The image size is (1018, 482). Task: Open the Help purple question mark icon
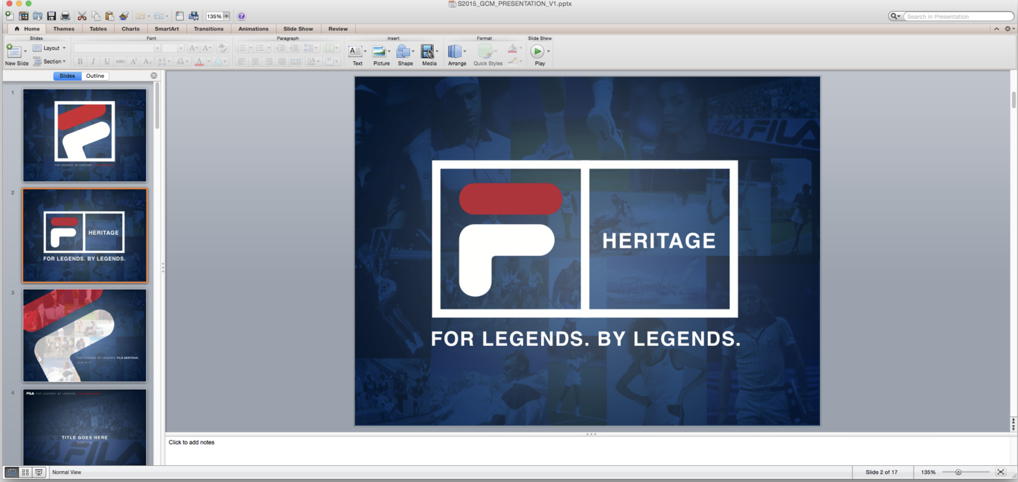tap(242, 16)
